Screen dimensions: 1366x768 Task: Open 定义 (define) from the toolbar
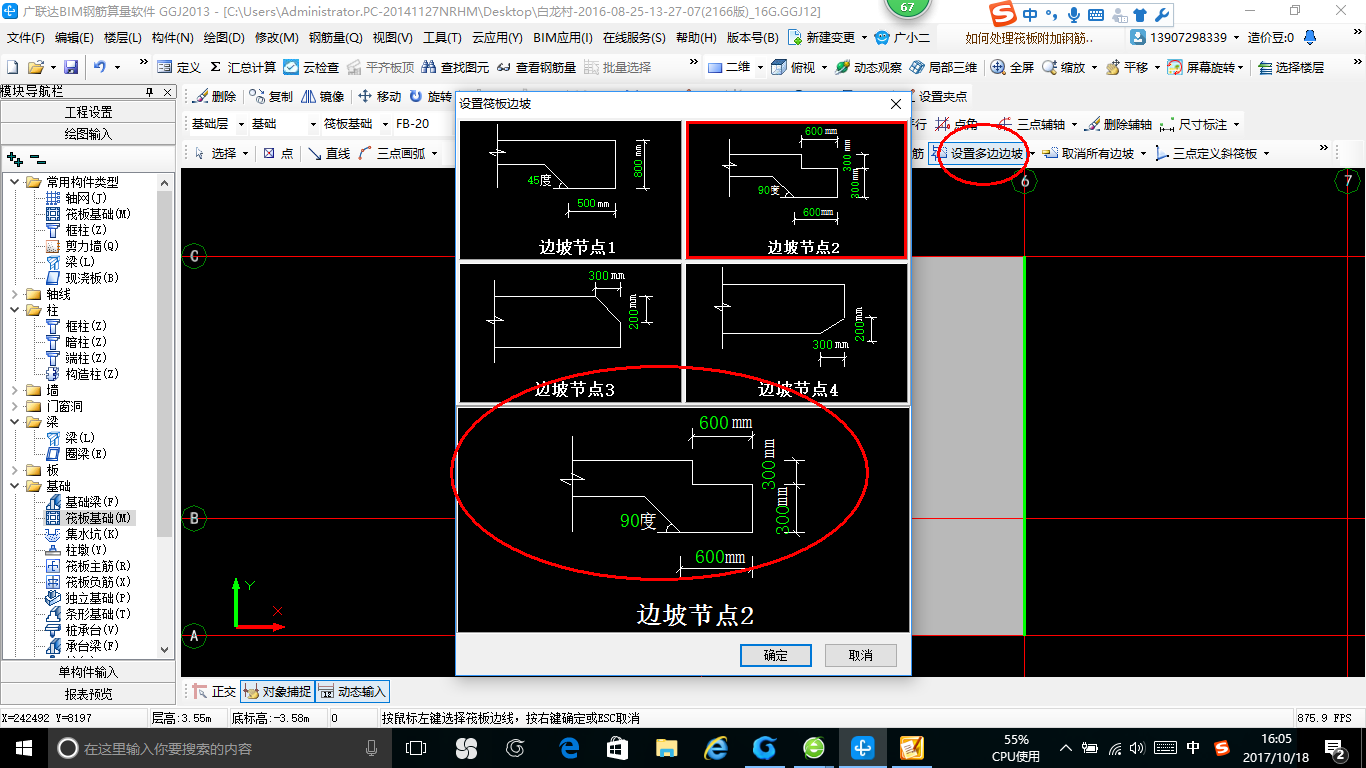click(180, 67)
